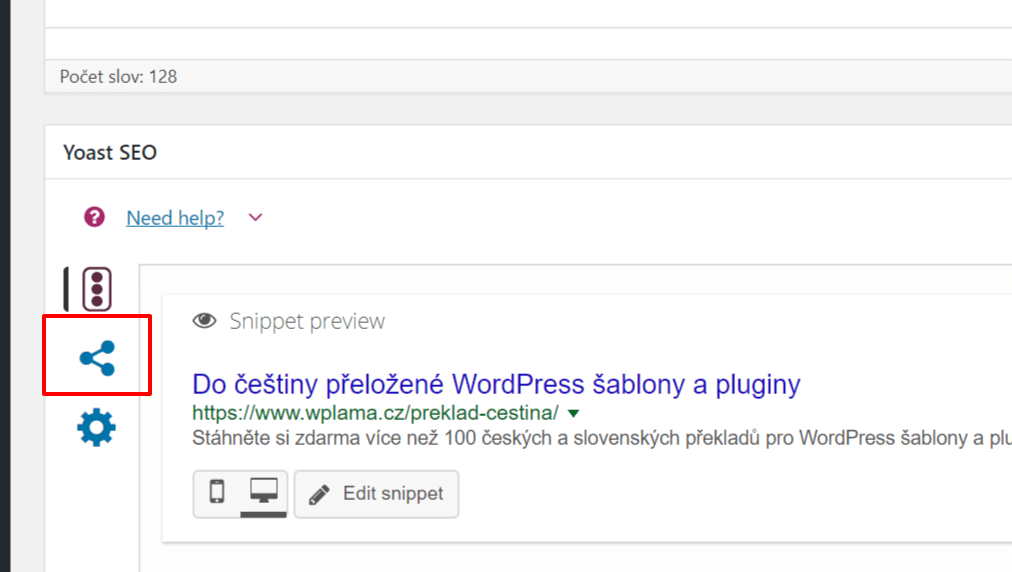
Task: Click the pencil icon on Edit snippet
Action: (319, 495)
